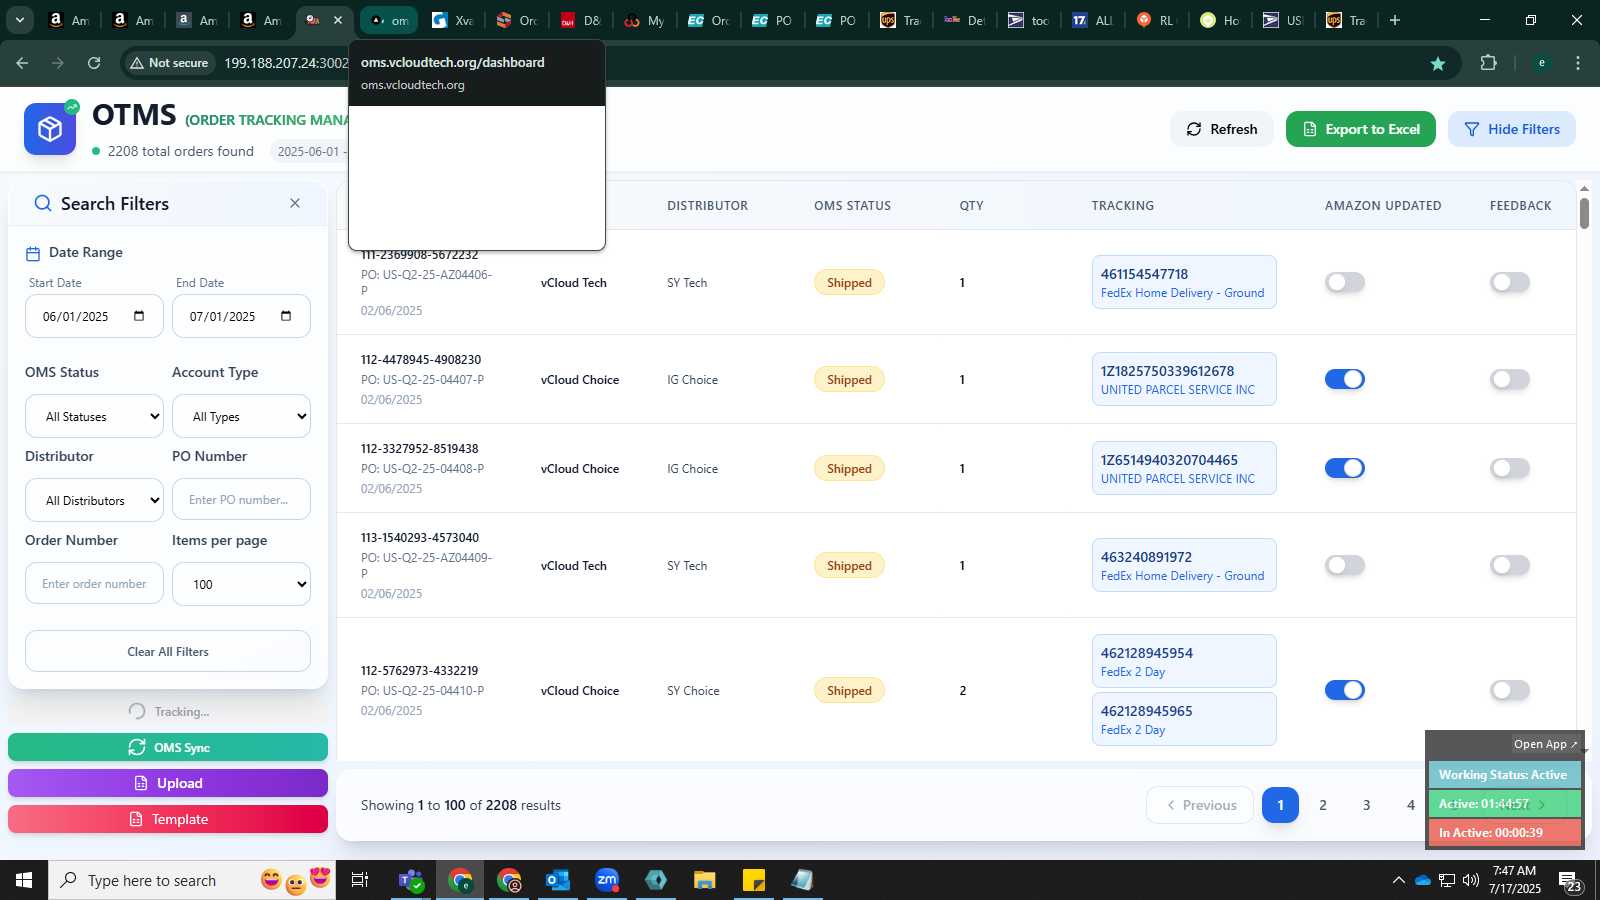Go to results page 3
This screenshot has width=1600, height=900.
coord(1367,805)
